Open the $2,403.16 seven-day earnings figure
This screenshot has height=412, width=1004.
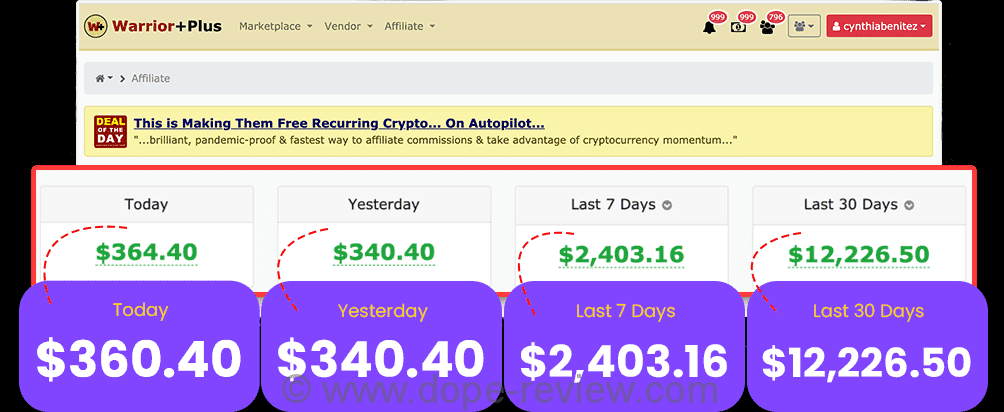[621, 254]
